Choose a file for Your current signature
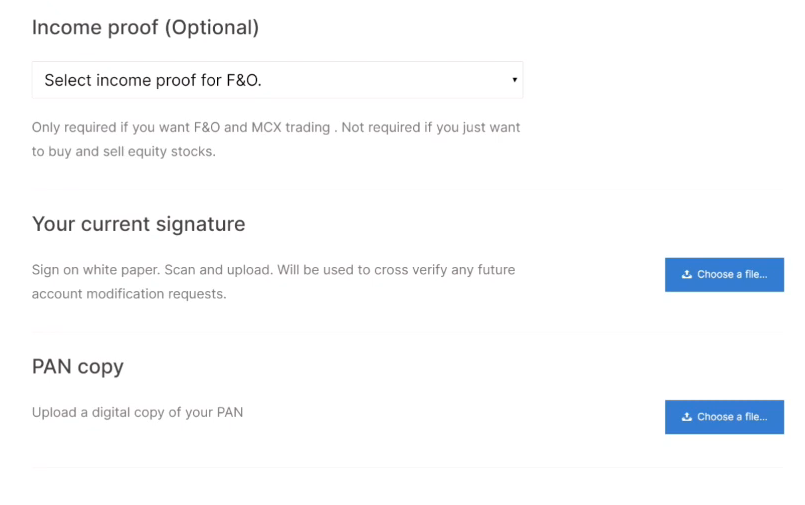The height and width of the screenshot is (505, 805). coord(724,275)
